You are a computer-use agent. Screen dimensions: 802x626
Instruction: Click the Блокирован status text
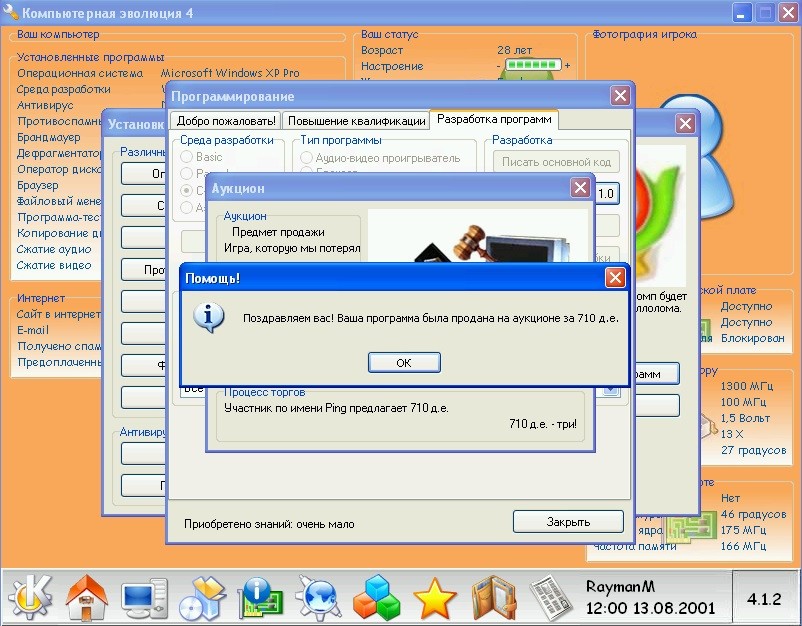coord(752,338)
